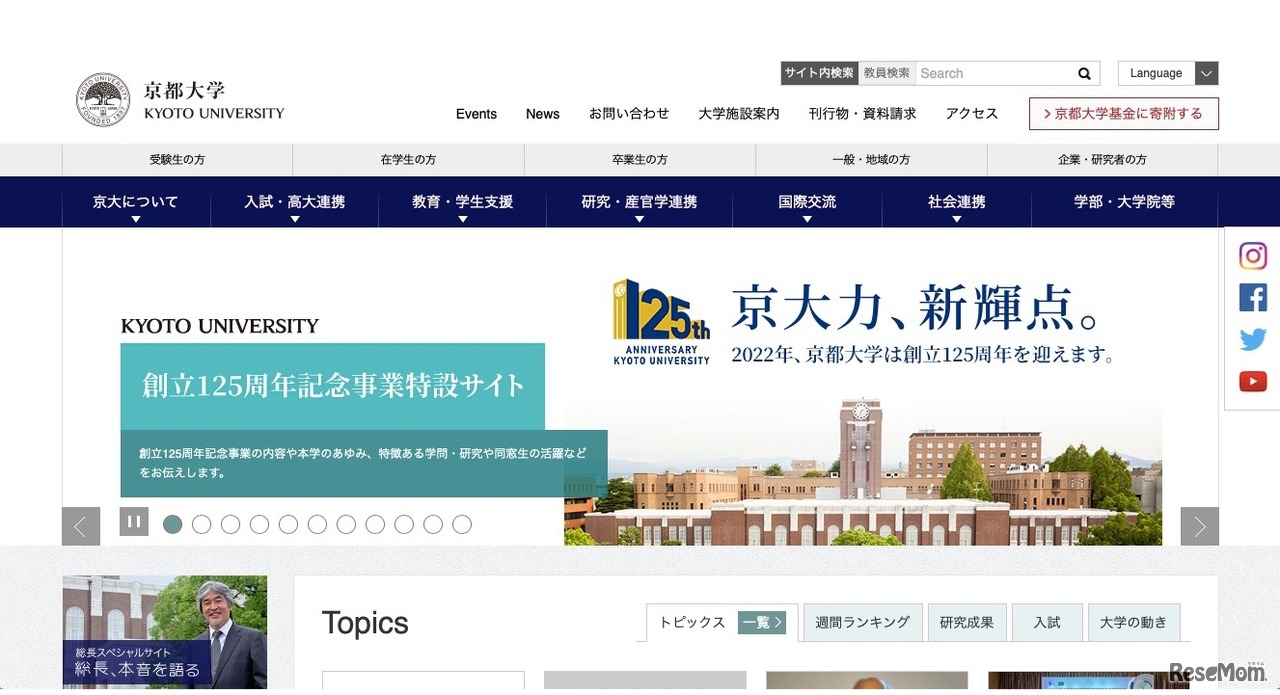Expand the 京大について navigation menu
This screenshot has height=695, width=1280.
(x=136, y=201)
